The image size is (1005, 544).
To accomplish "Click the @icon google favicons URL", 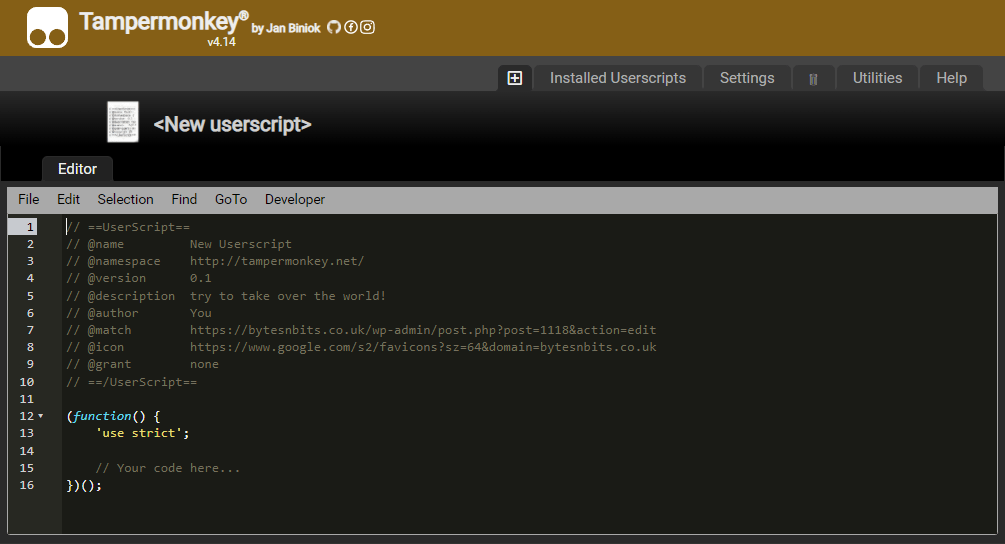I will click(423, 347).
